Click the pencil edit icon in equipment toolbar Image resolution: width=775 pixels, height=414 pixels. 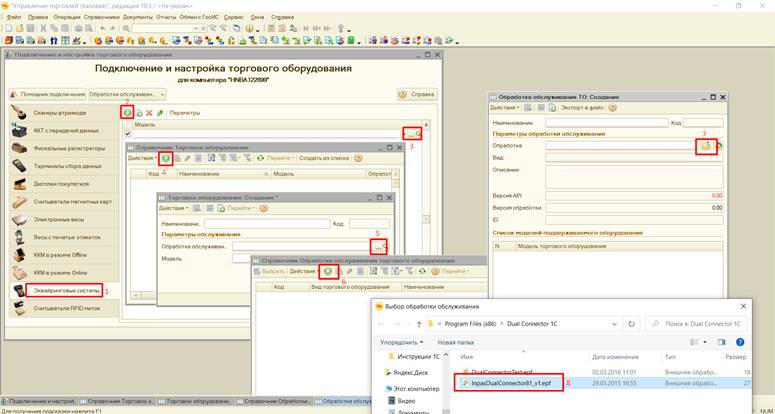coord(159,113)
